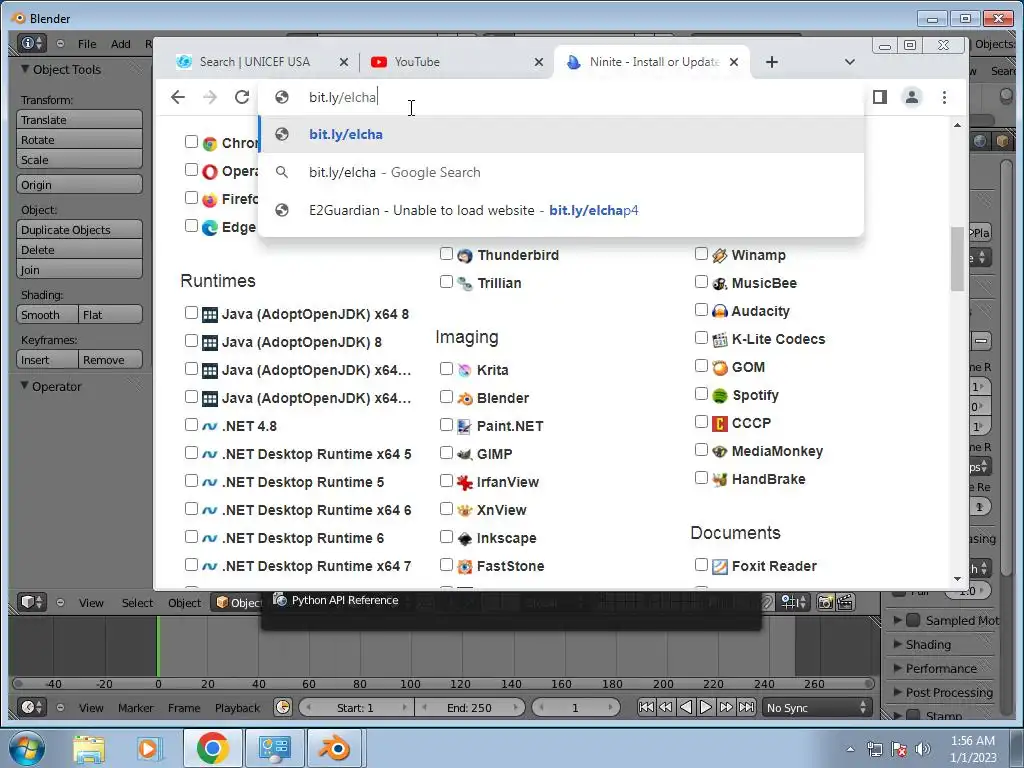The width and height of the screenshot is (1024, 768).
Task: Open Windows Media Player taskbar icon
Action: tap(148, 748)
